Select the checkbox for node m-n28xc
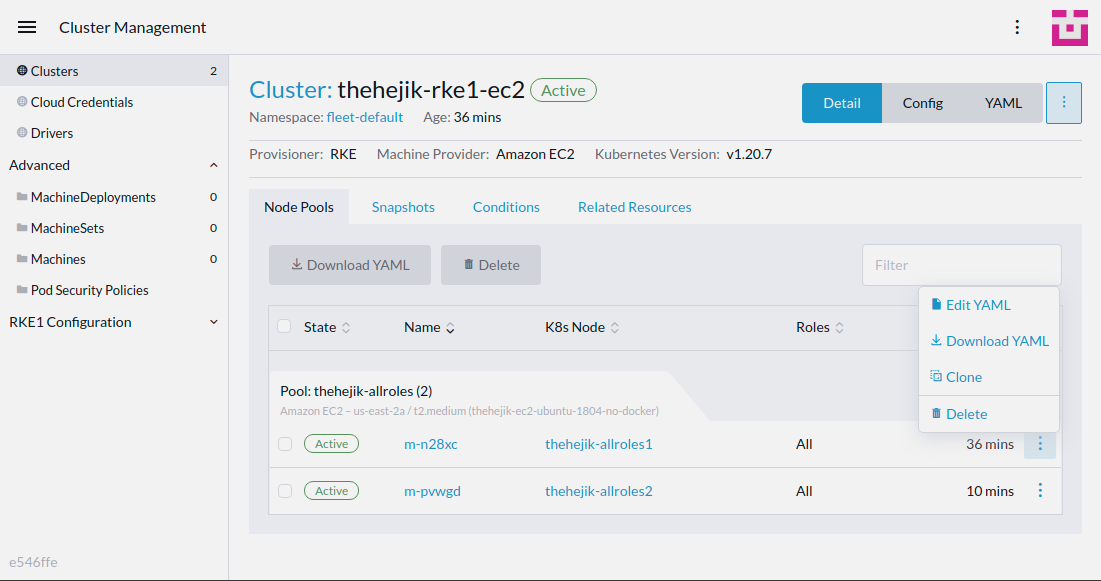Viewport: 1101px width, 581px height. (284, 443)
